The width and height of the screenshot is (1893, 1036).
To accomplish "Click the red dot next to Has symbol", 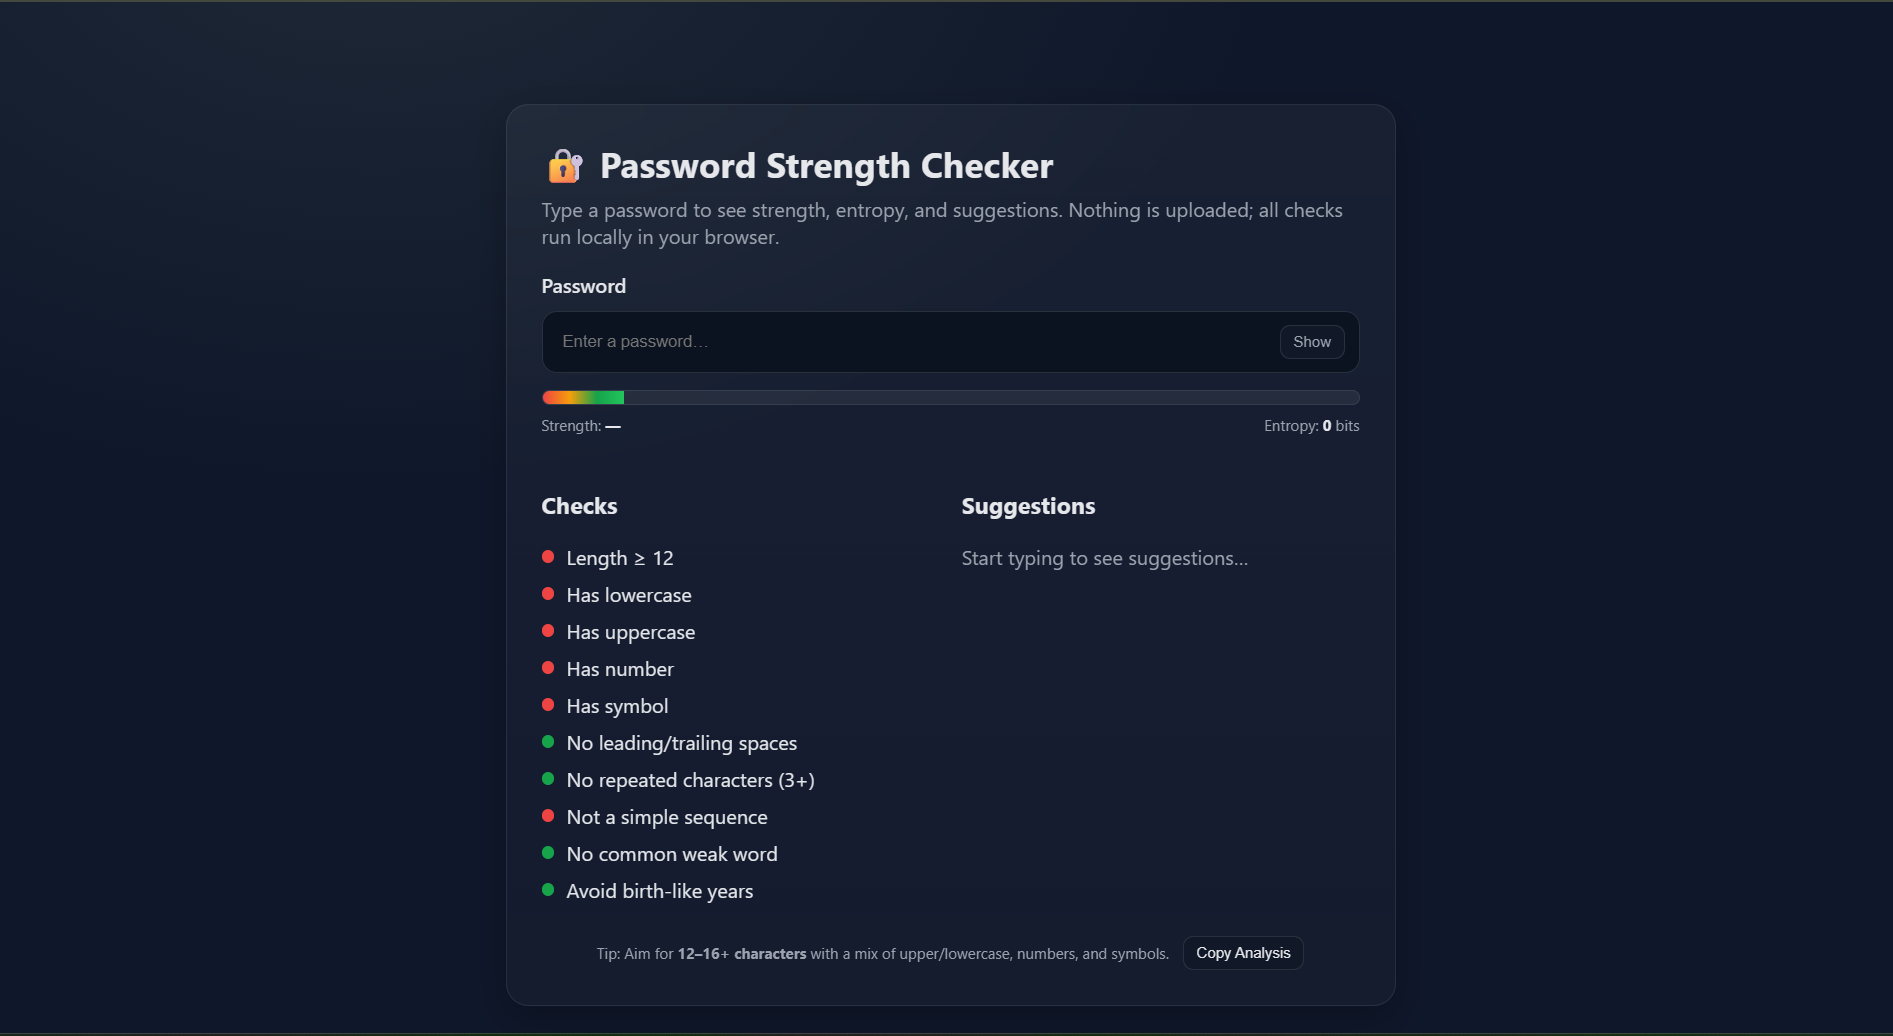I will pyautogui.click(x=548, y=704).
